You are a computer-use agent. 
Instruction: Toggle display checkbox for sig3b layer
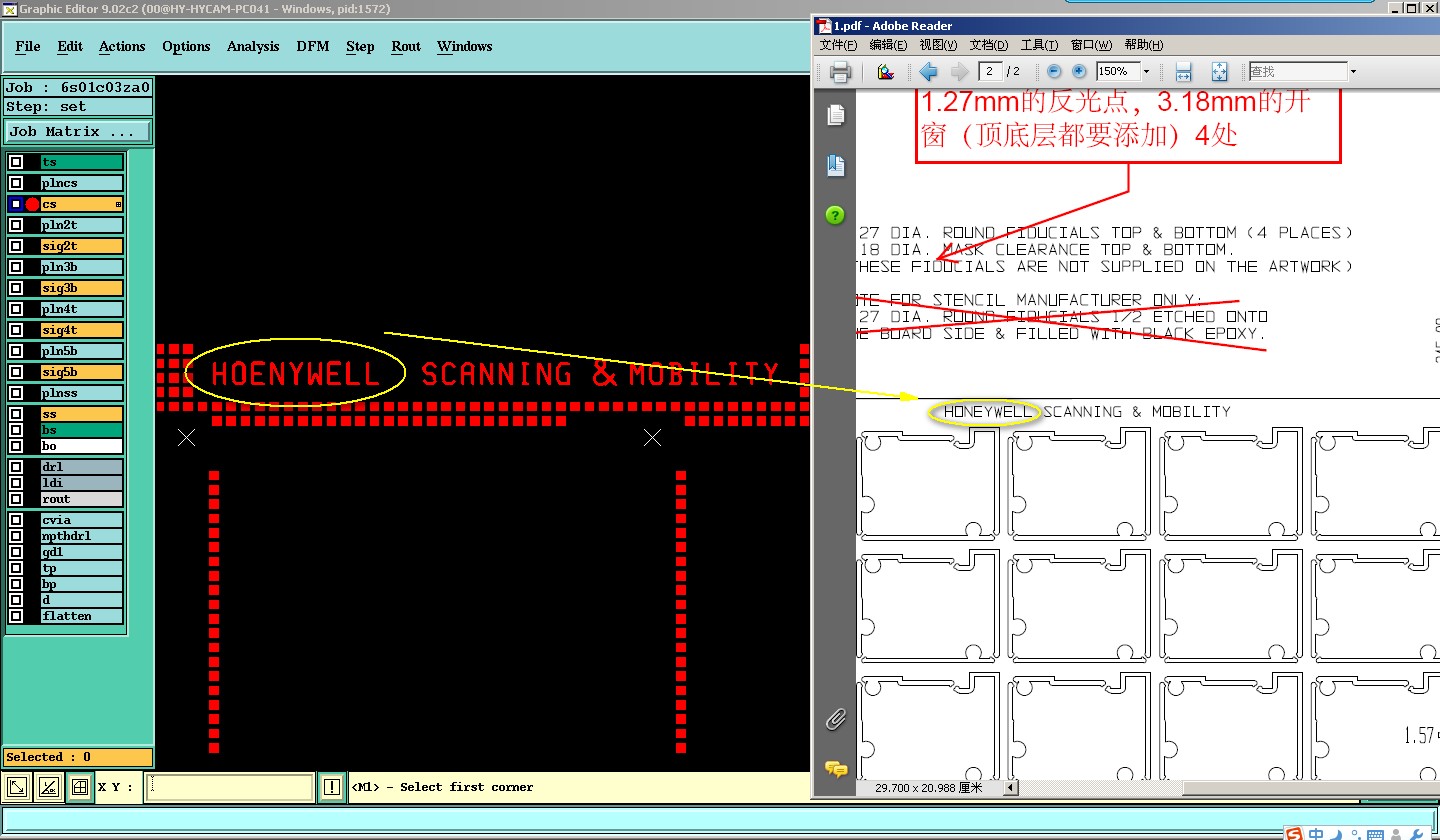point(16,288)
